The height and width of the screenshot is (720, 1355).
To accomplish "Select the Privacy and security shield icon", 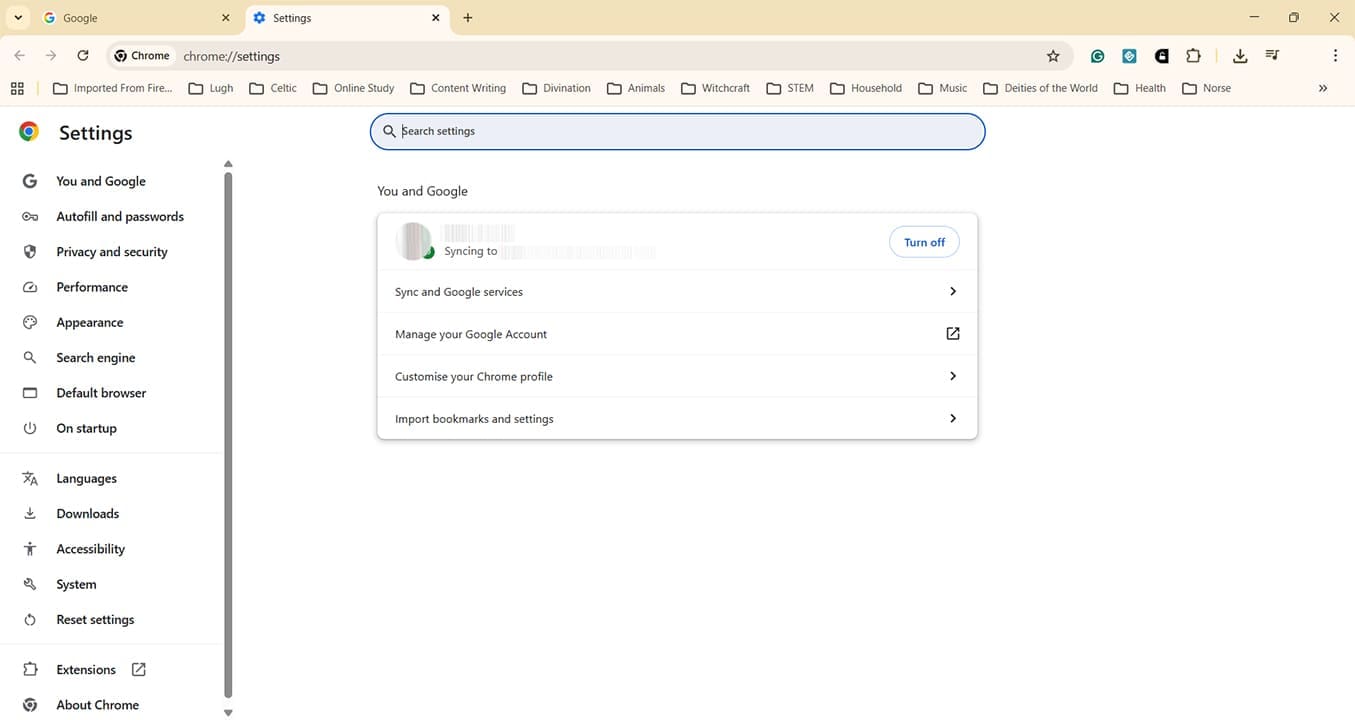I will point(29,251).
